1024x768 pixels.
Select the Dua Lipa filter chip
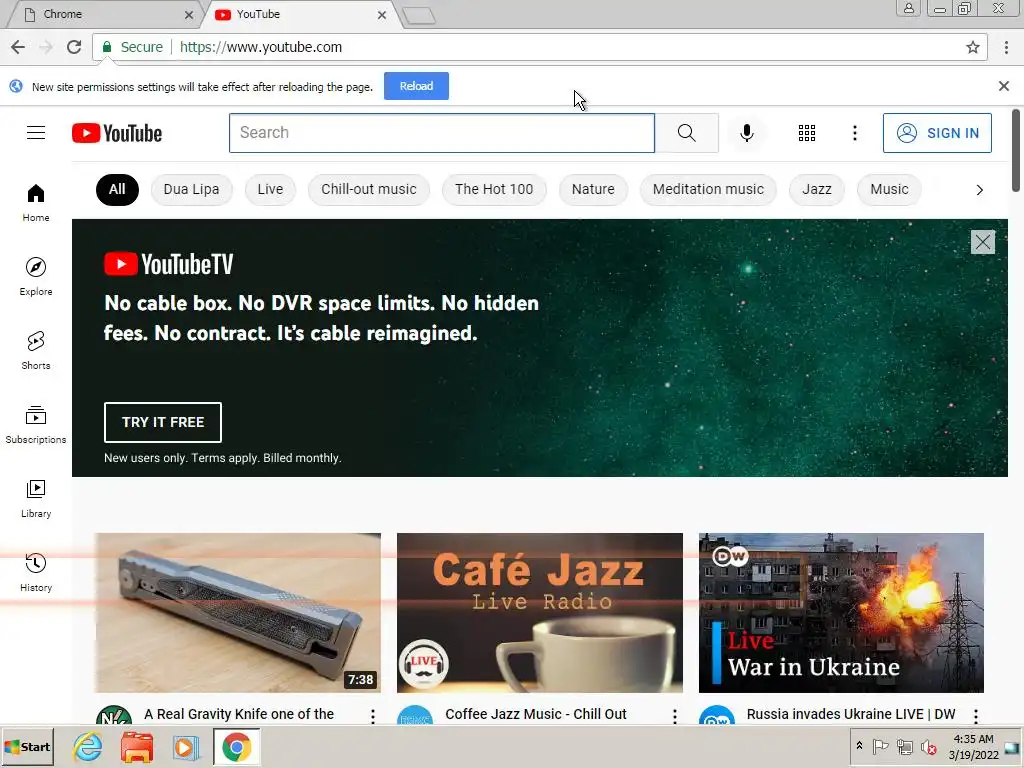coord(191,189)
